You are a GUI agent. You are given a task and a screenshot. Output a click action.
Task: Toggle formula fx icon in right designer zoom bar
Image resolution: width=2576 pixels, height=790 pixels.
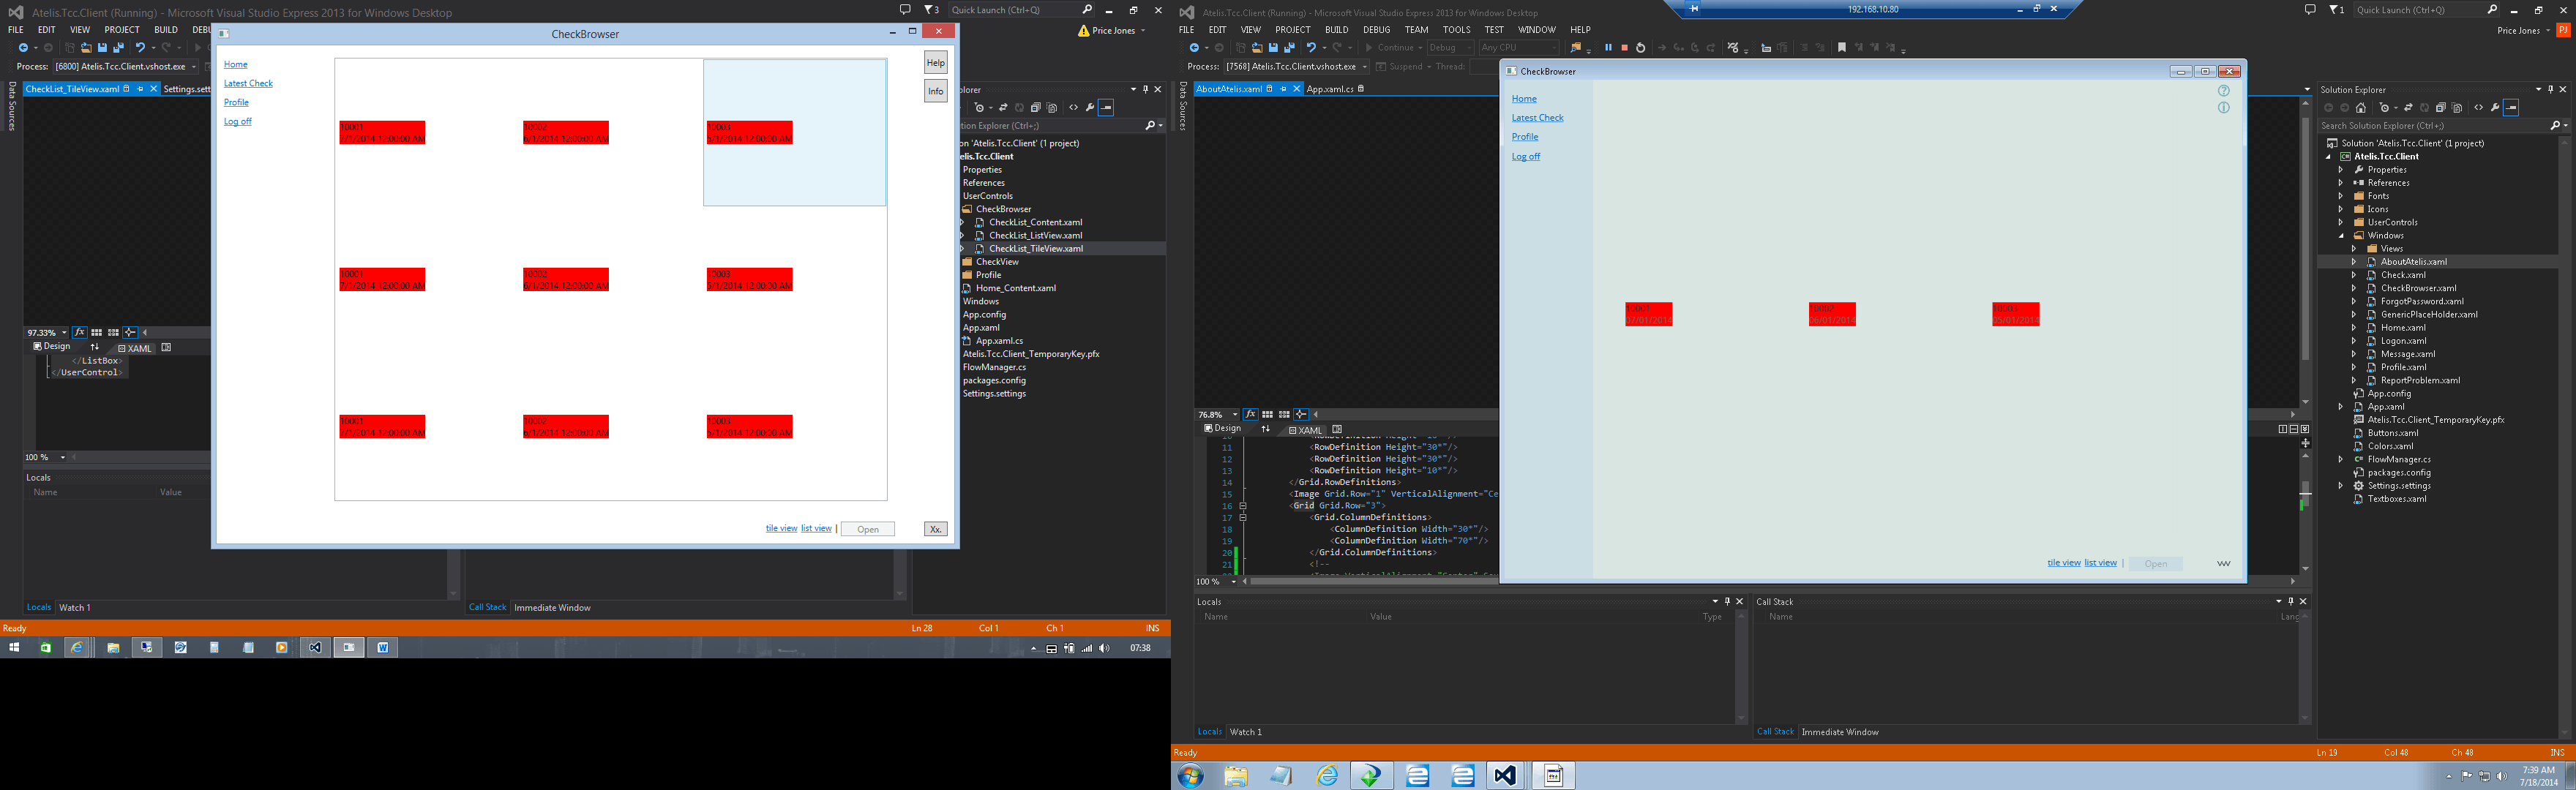click(1250, 414)
